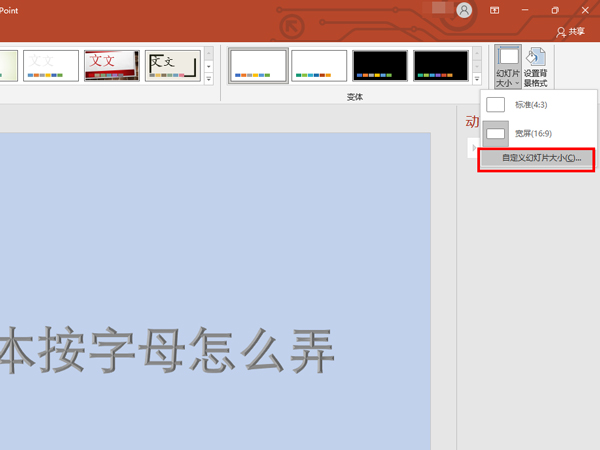The image size is (600, 450).
Task: Select the second white variant thumbnail
Action: click(x=319, y=65)
